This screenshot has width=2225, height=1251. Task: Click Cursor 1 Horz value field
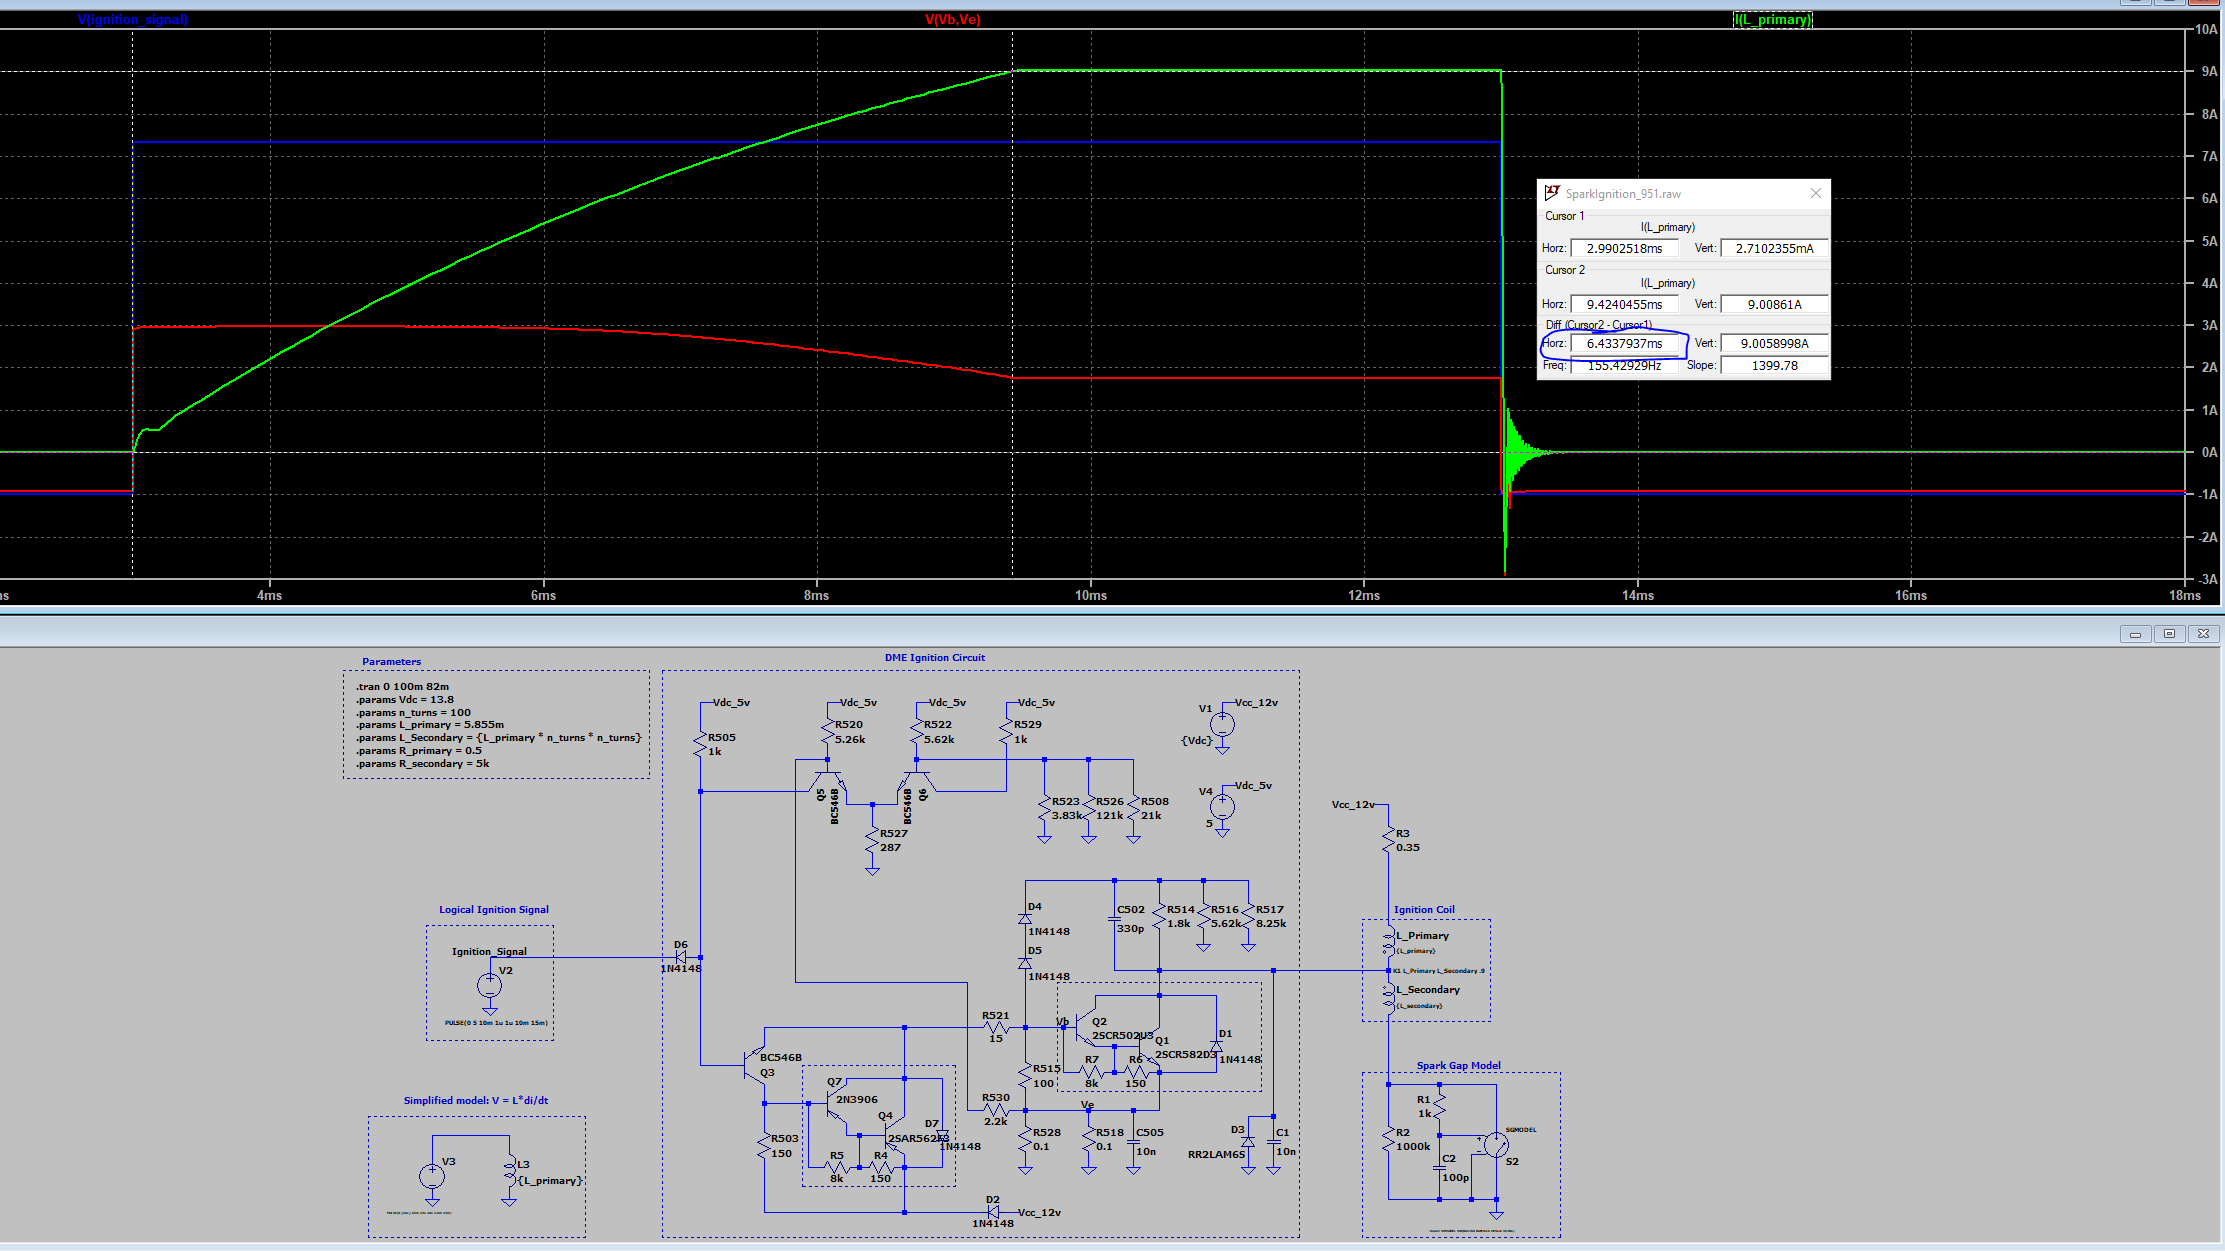1624,248
